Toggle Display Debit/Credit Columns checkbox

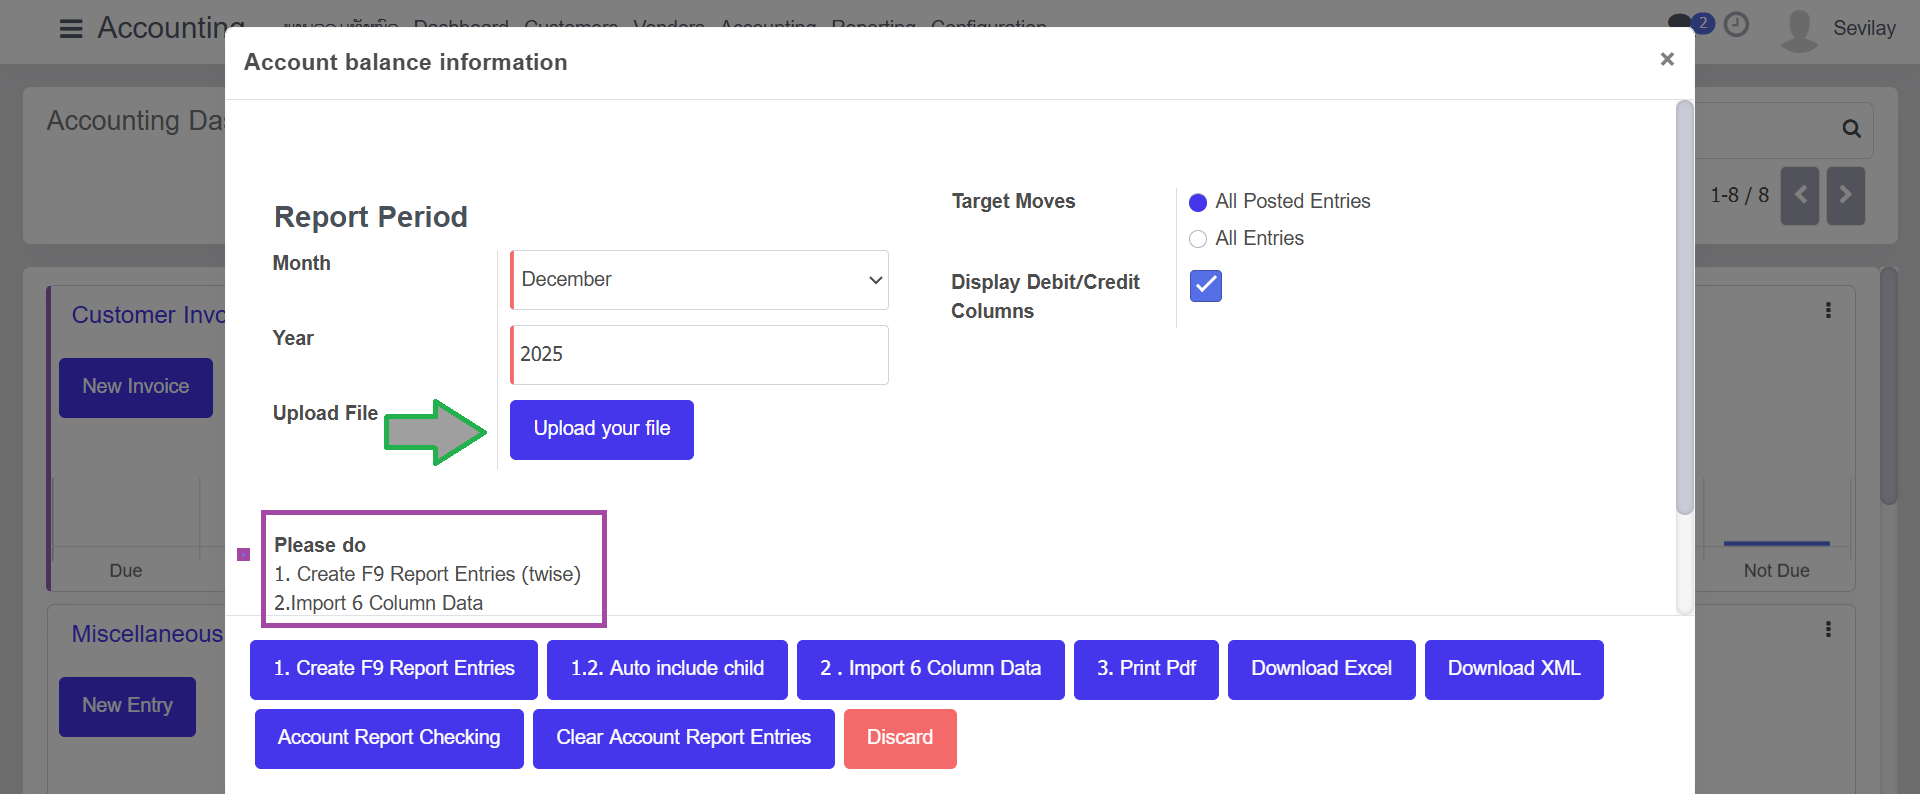(x=1205, y=286)
